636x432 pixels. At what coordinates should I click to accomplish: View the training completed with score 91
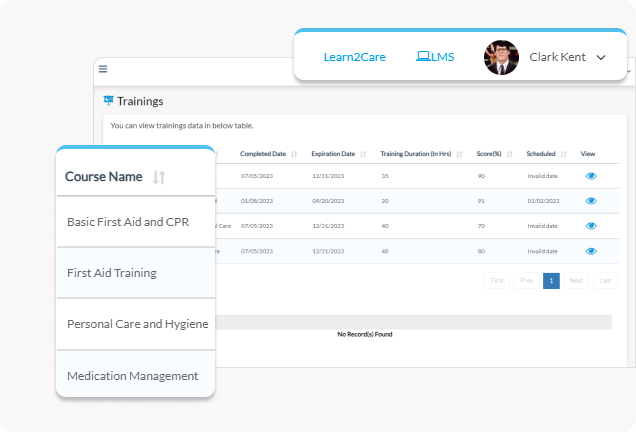591,201
